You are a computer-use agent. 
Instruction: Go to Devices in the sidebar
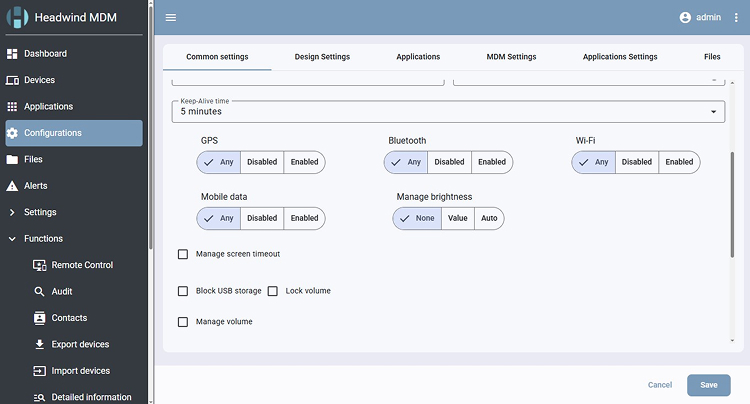tap(74, 80)
